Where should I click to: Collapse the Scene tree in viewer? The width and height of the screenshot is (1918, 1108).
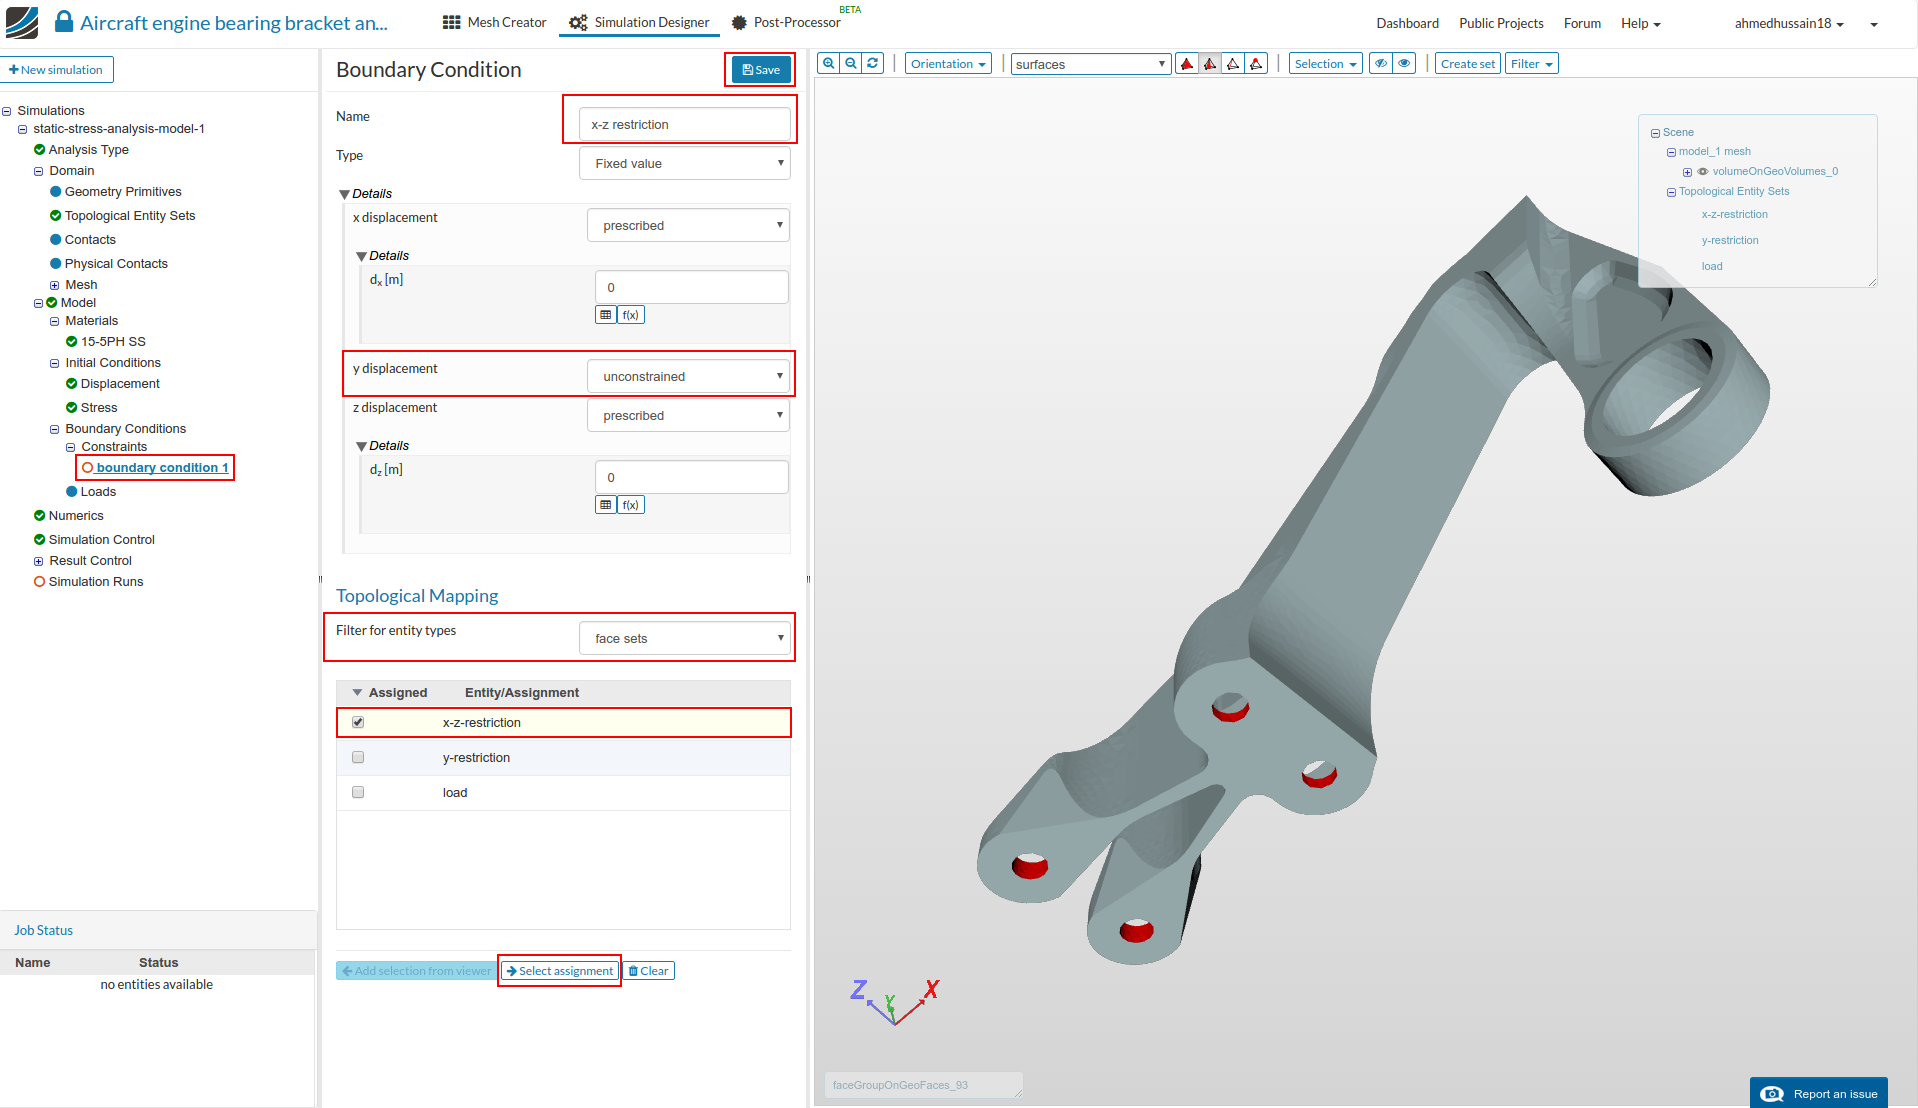(x=1655, y=133)
